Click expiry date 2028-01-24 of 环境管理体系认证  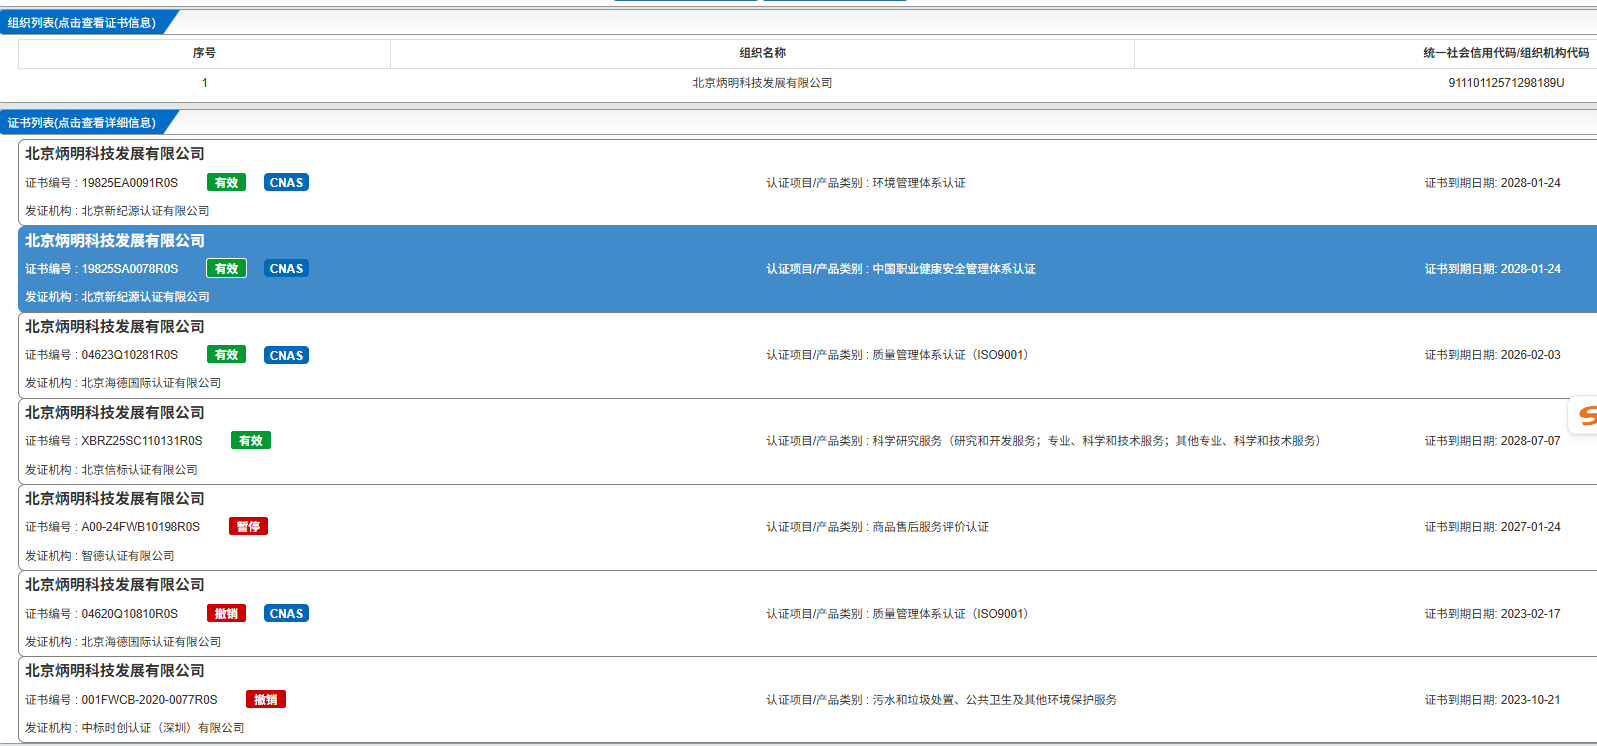(1530, 183)
